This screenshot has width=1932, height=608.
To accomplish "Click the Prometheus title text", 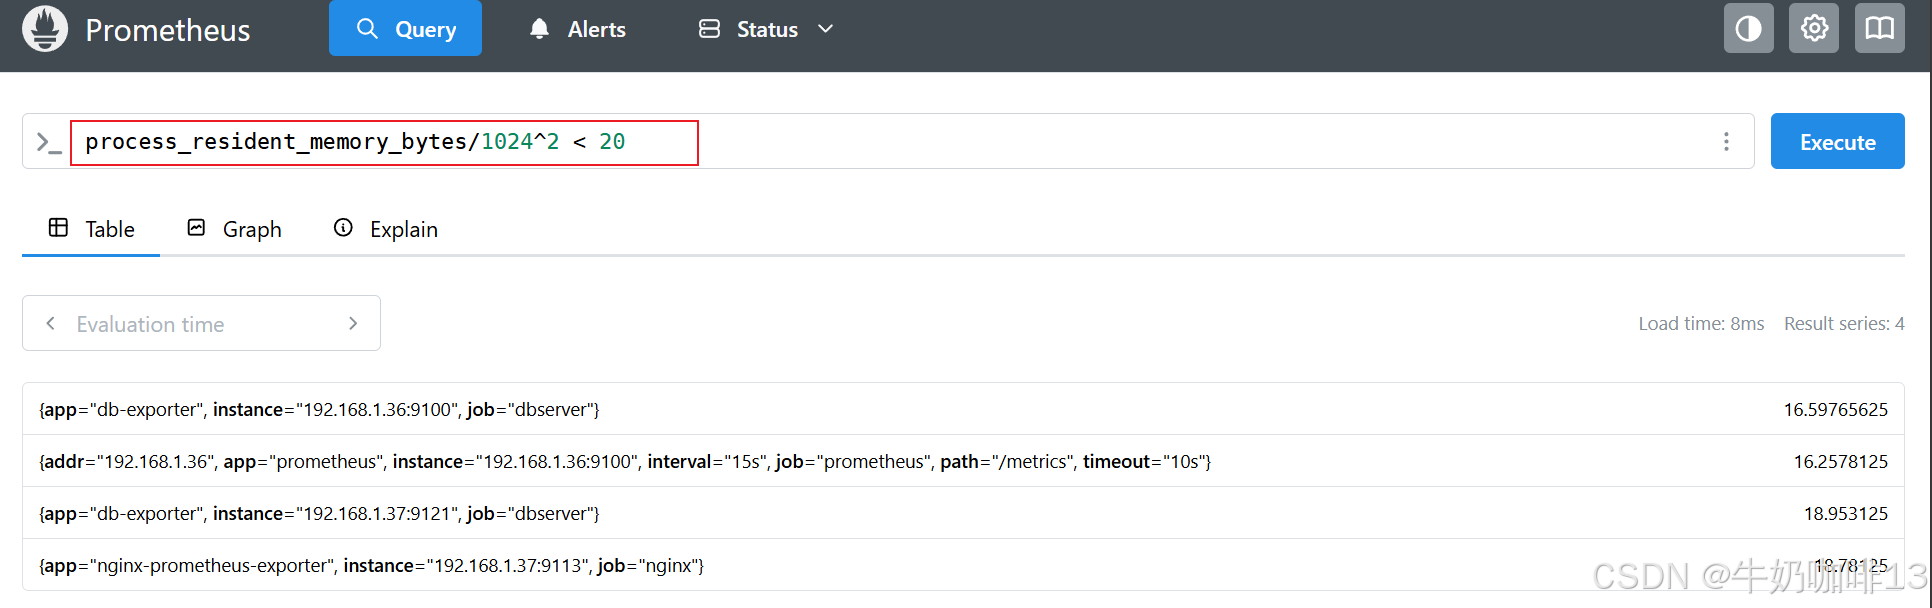I will tap(168, 30).
